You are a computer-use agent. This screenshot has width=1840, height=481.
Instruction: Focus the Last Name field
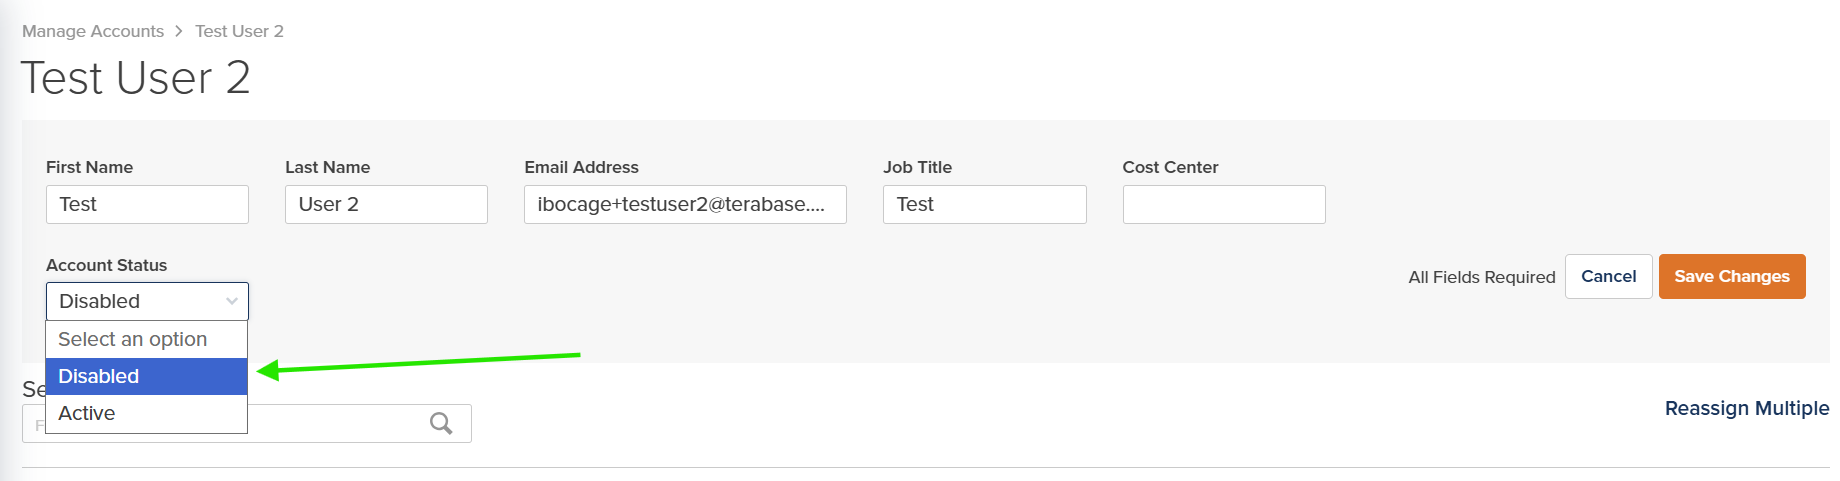coord(386,204)
